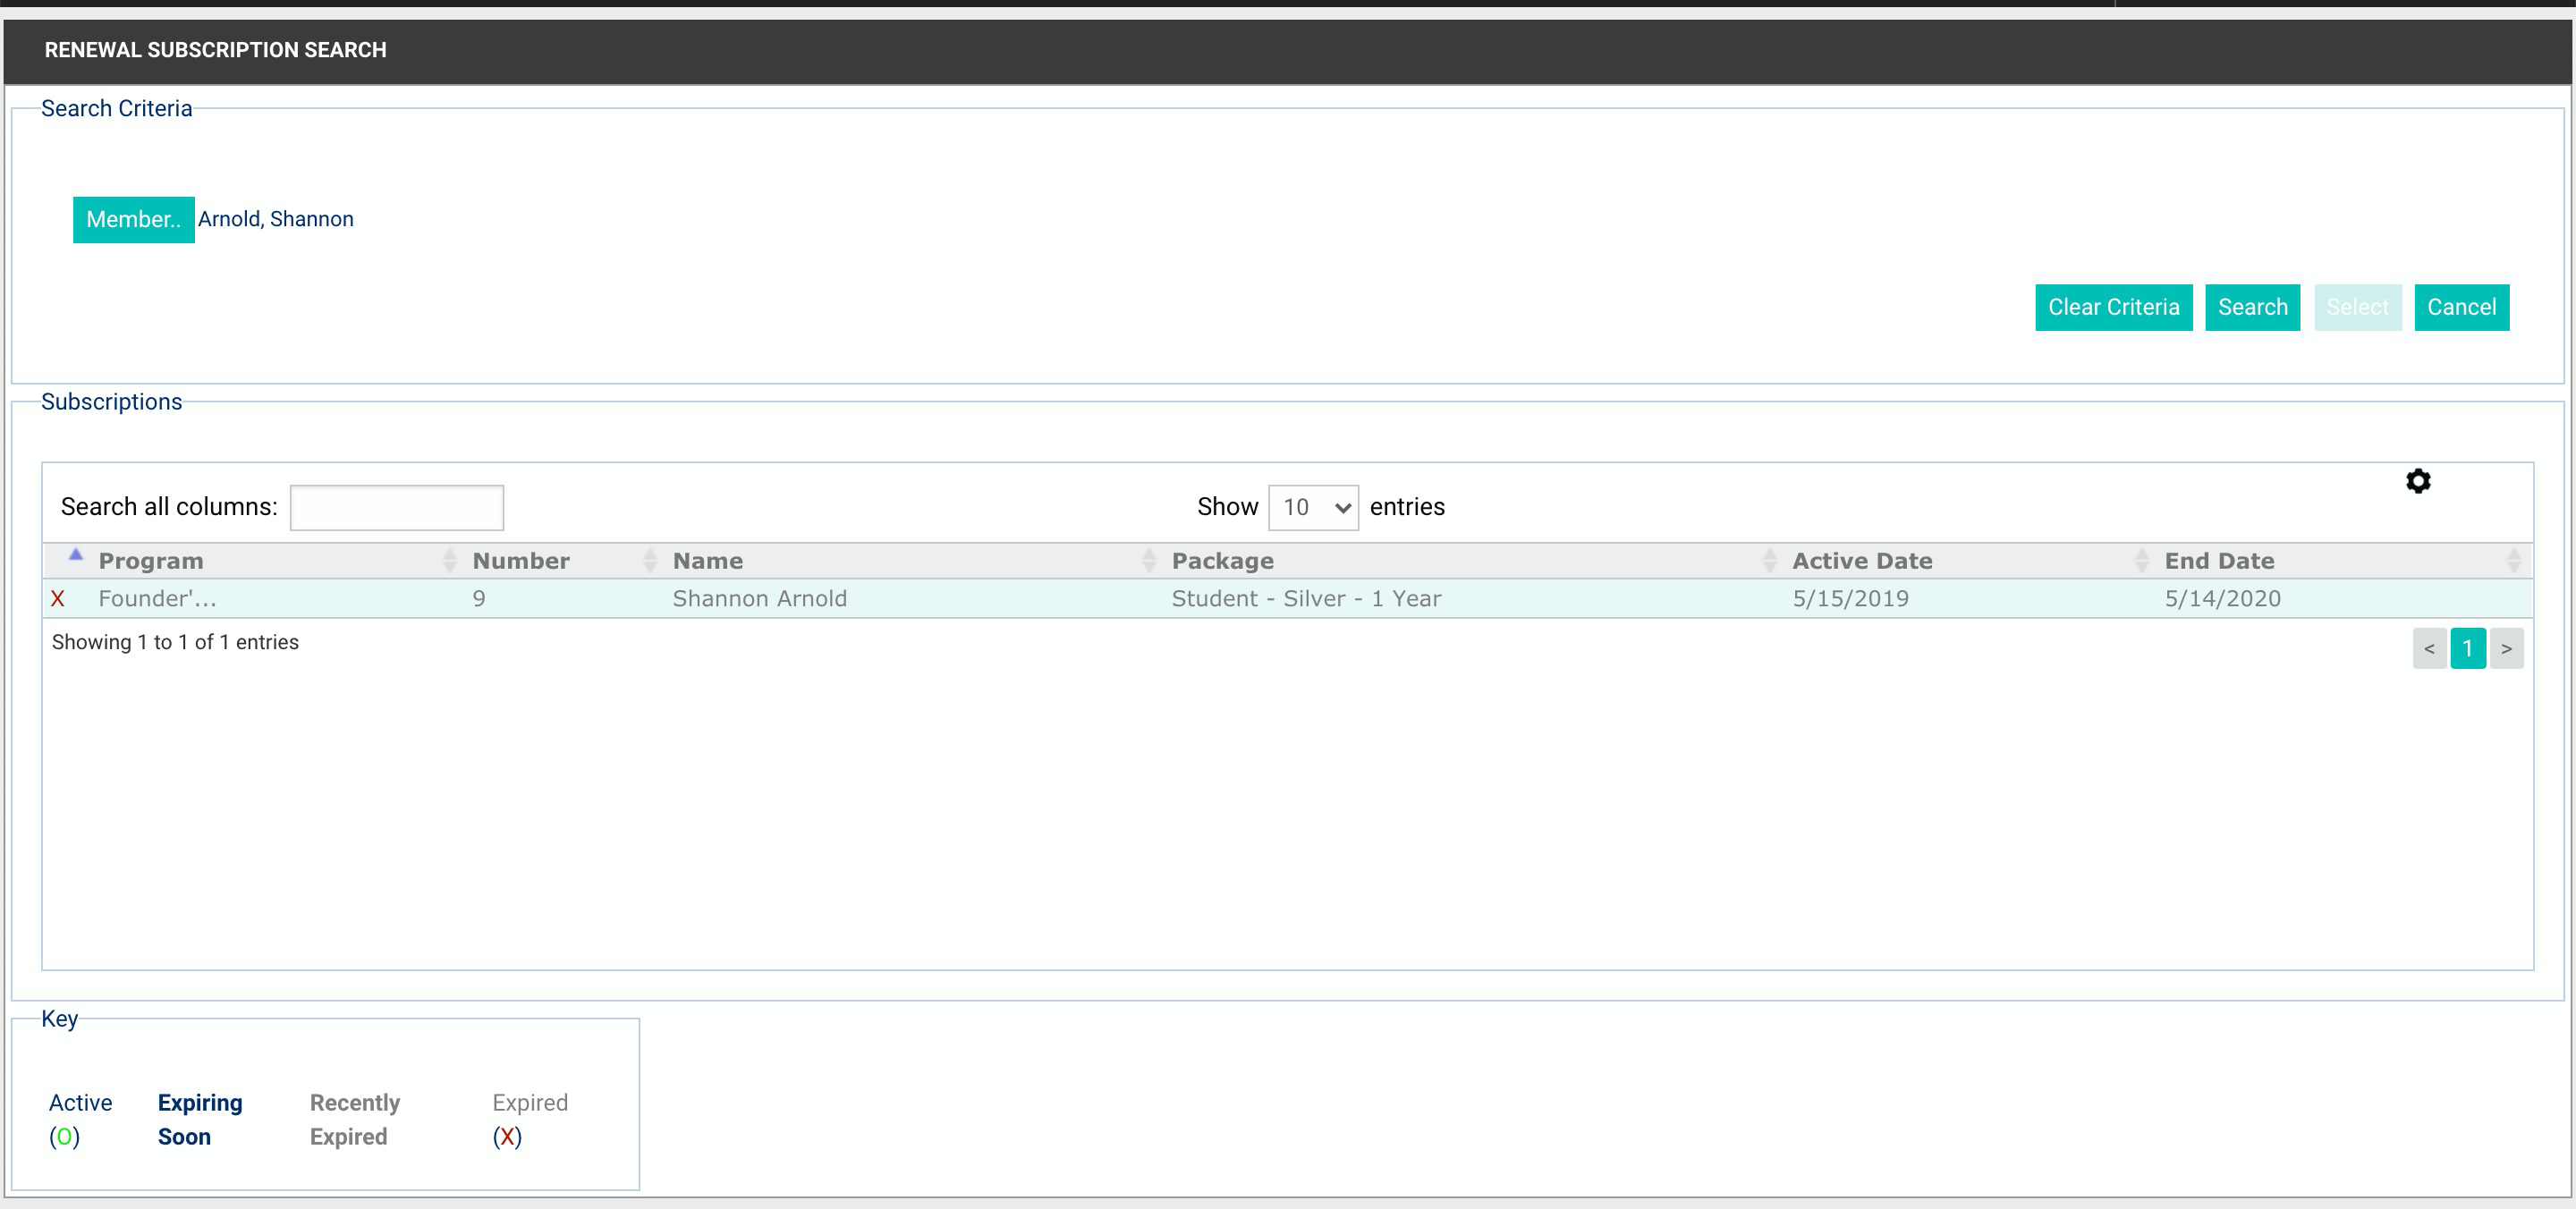Focus the Search all columns field
The height and width of the screenshot is (1209, 2576).
397,507
